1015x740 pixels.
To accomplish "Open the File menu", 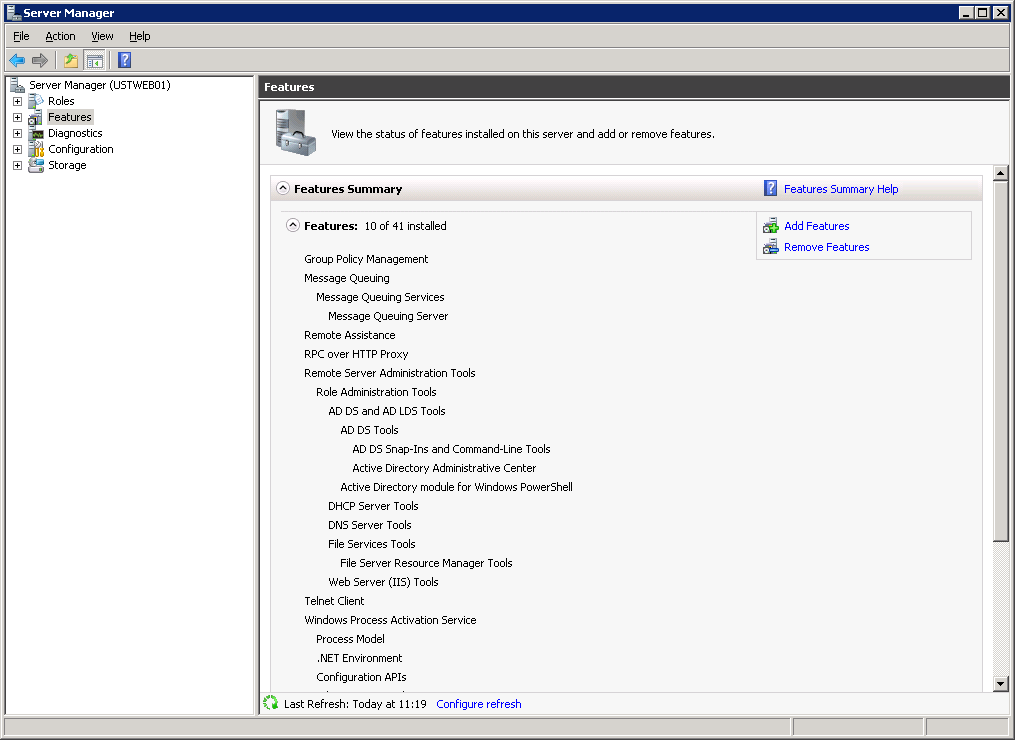I will [21, 36].
